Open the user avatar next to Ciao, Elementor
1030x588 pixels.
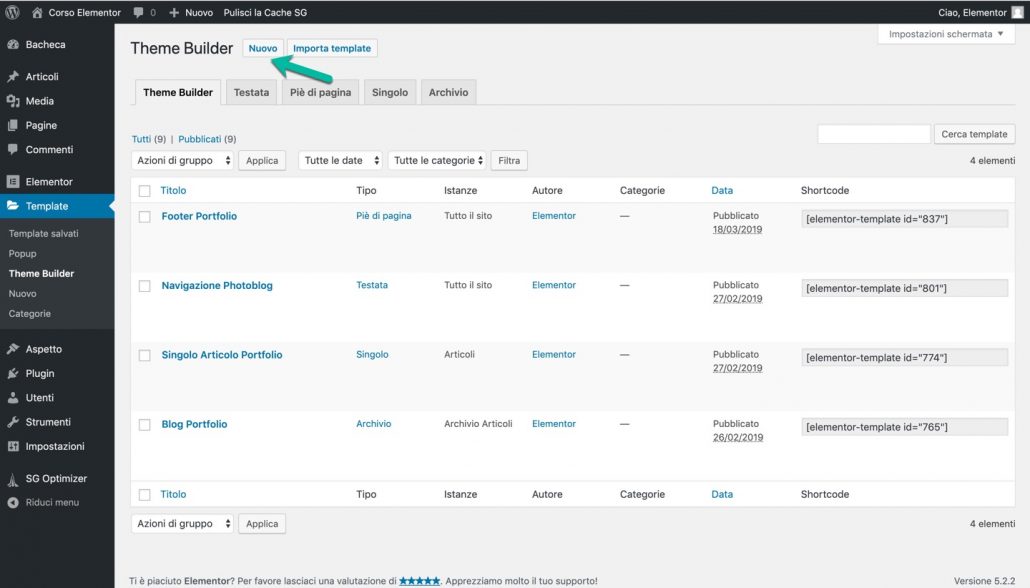tap(1018, 12)
